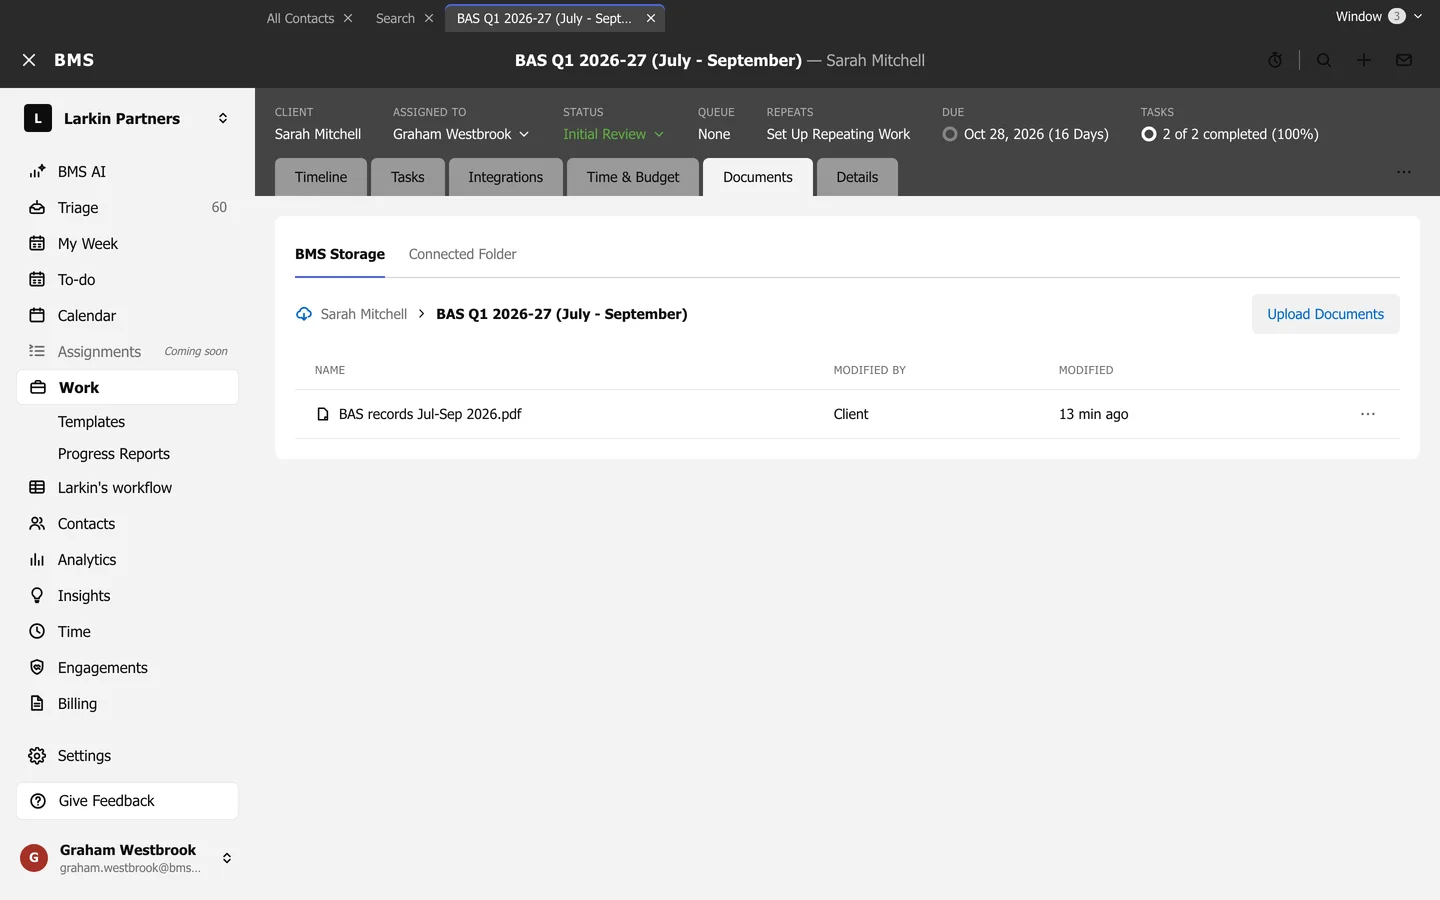Open the To-do list
Image resolution: width=1440 pixels, height=900 pixels.
tap(128, 280)
